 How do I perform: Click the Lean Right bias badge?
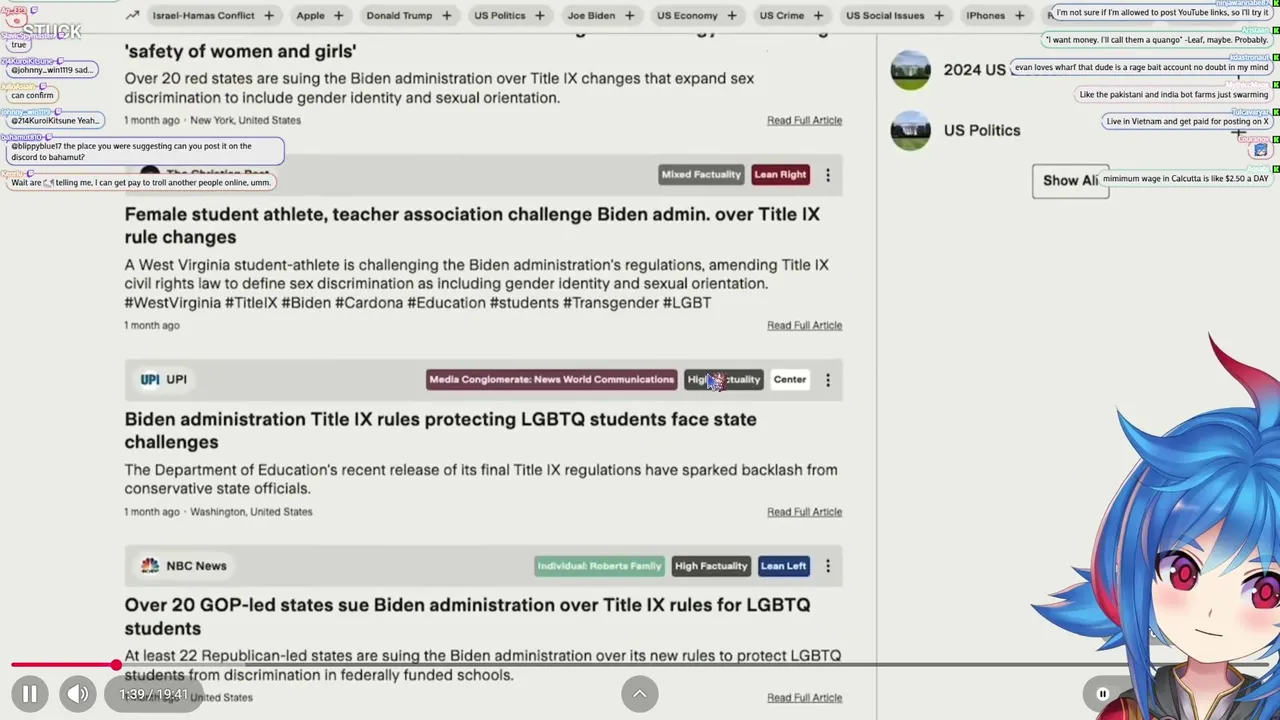click(780, 174)
